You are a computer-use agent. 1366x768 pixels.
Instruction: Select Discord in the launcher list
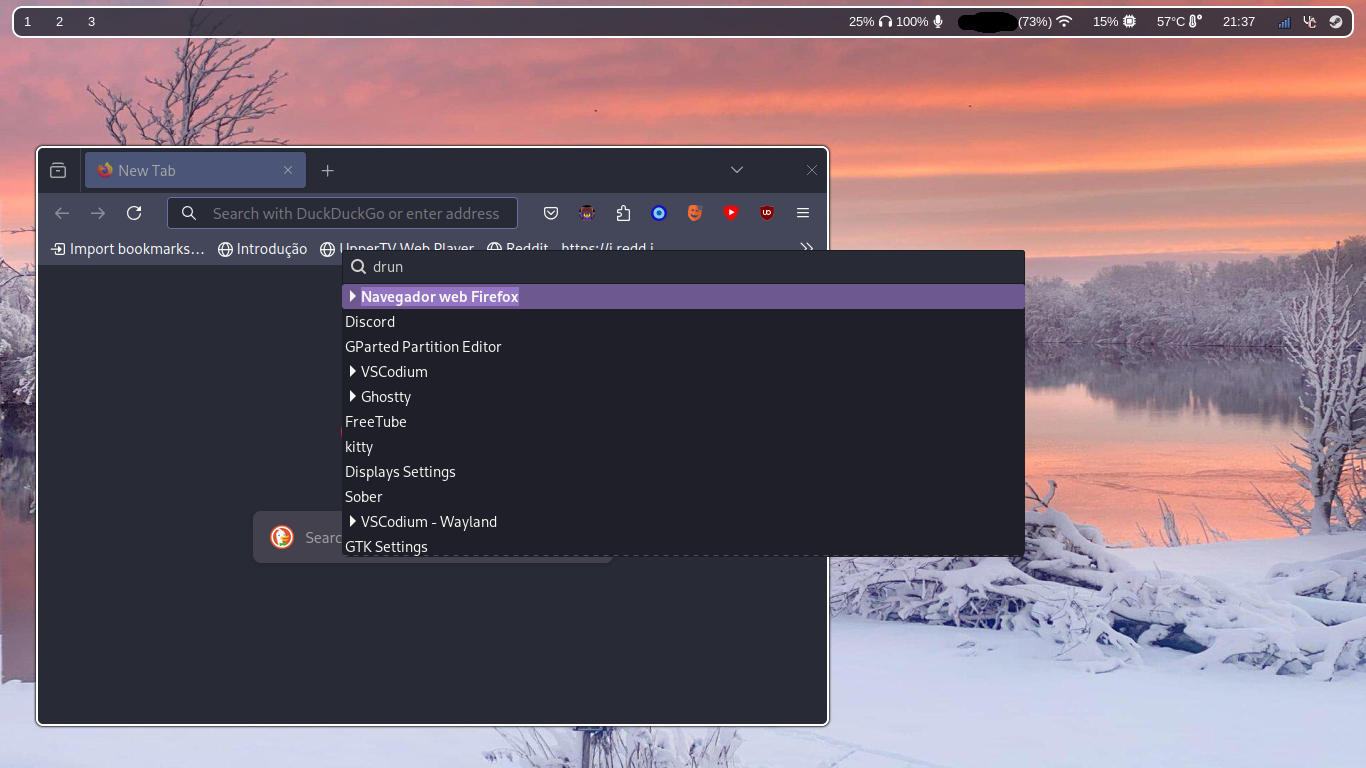tap(370, 322)
